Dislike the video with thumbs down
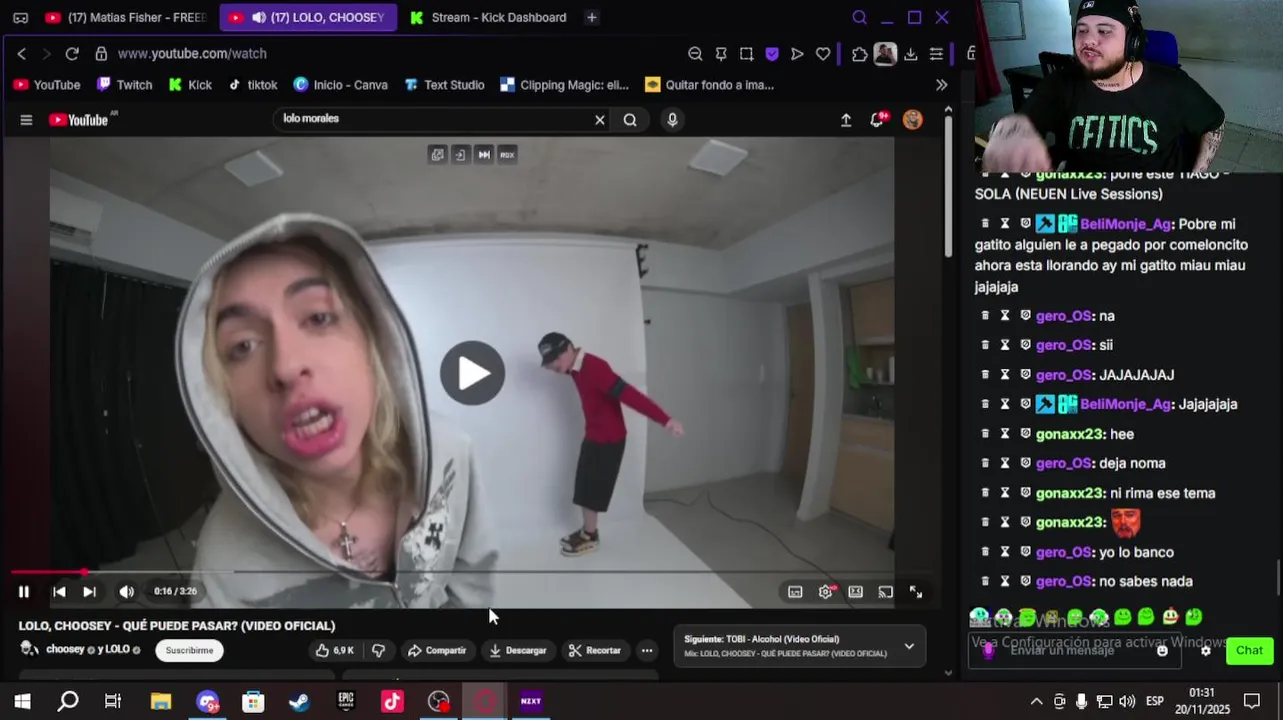This screenshot has width=1283, height=720. [x=378, y=650]
